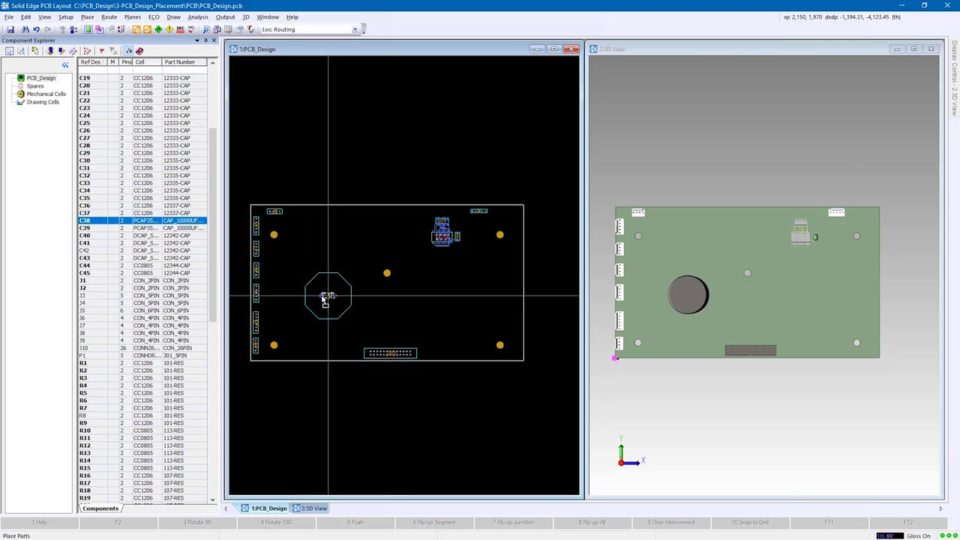The image size is (960, 540).
Task: Open the Loc: Routing dropdown
Action: point(355,29)
